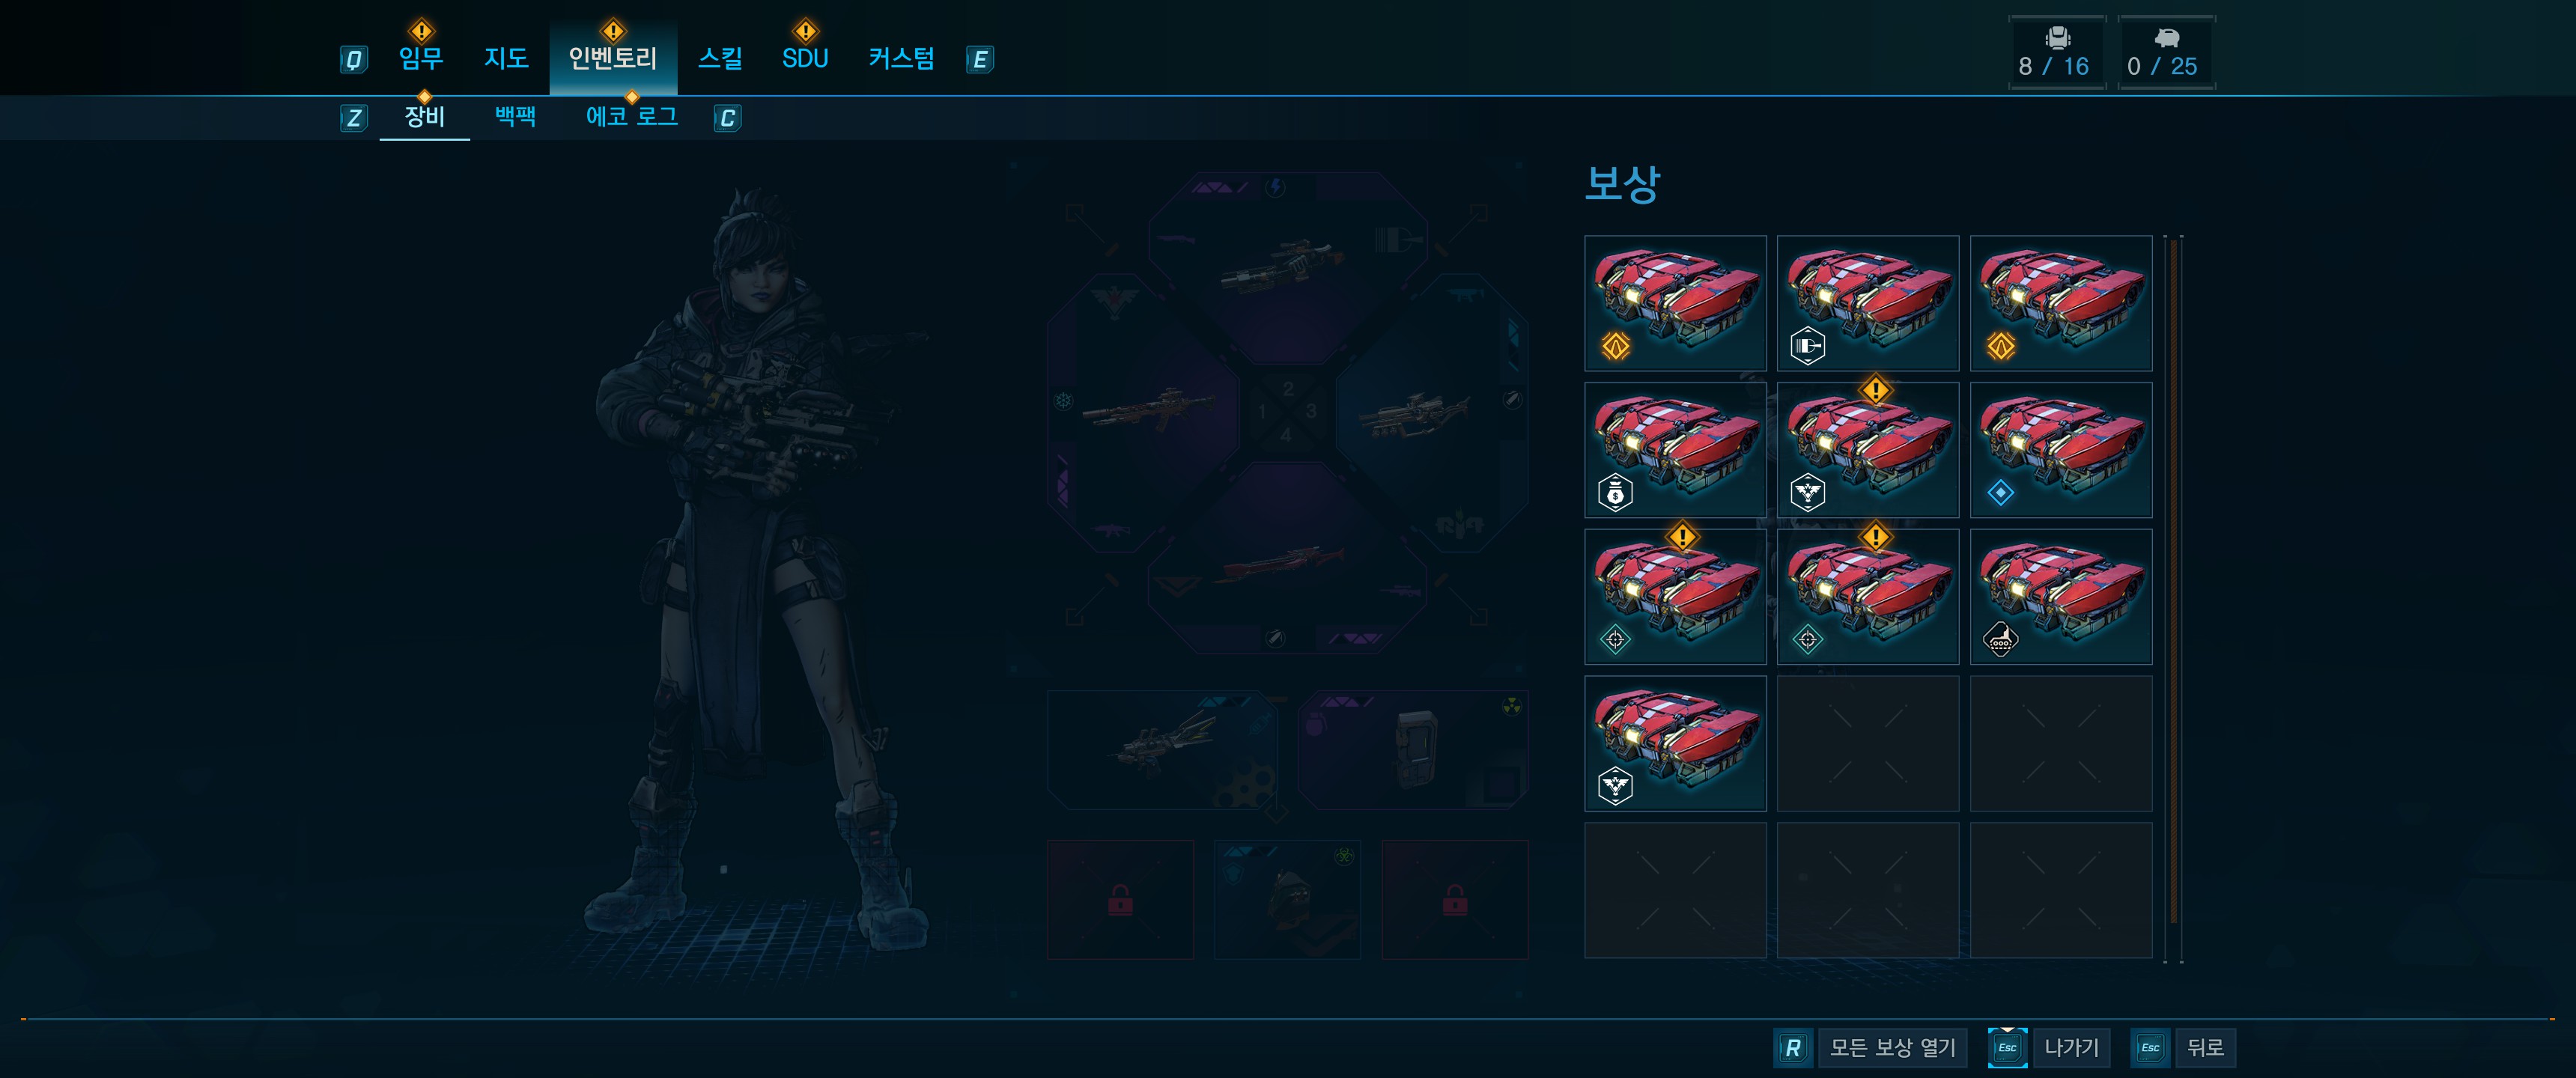Switch to the 지도 map tab
This screenshot has height=1078, width=2576.
click(x=506, y=58)
